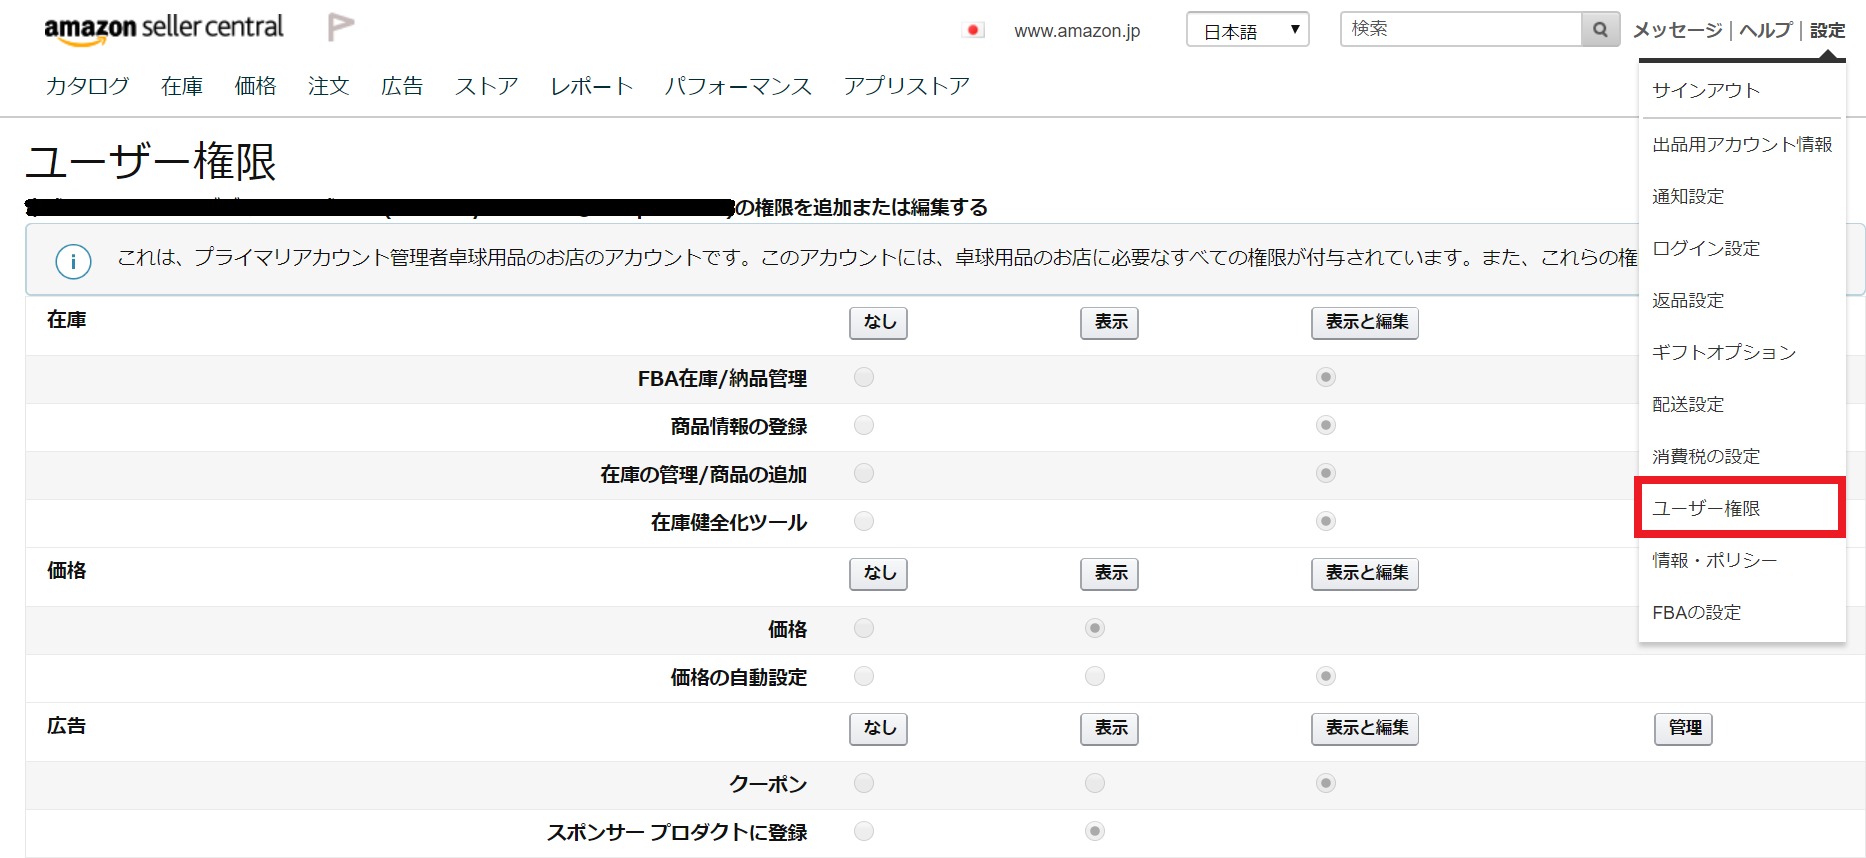
Task: Open the 広告 navigation menu
Action: point(402,86)
